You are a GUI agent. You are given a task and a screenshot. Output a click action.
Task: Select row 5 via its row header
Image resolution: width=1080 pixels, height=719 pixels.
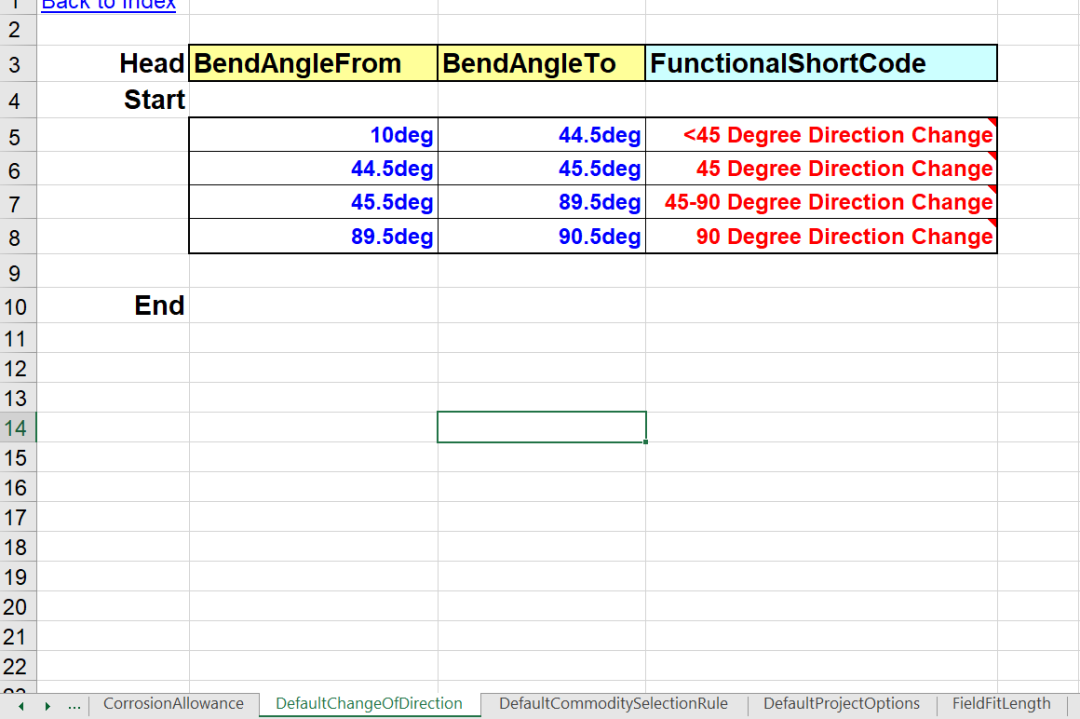pyautogui.click(x=18, y=136)
